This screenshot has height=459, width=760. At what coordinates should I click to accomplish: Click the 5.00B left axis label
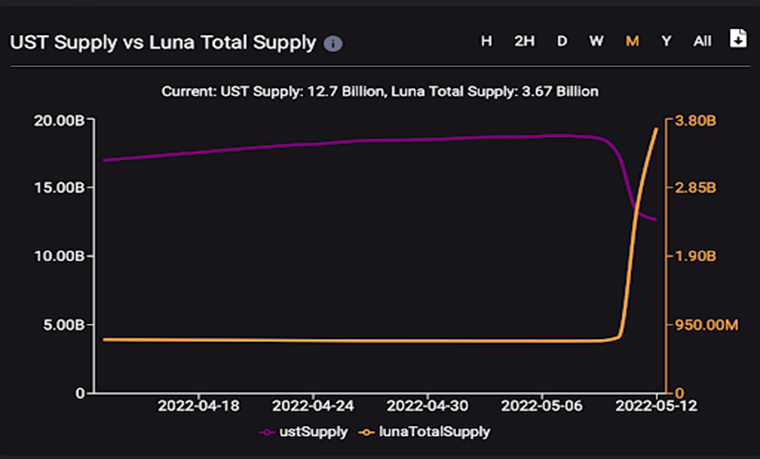64,325
